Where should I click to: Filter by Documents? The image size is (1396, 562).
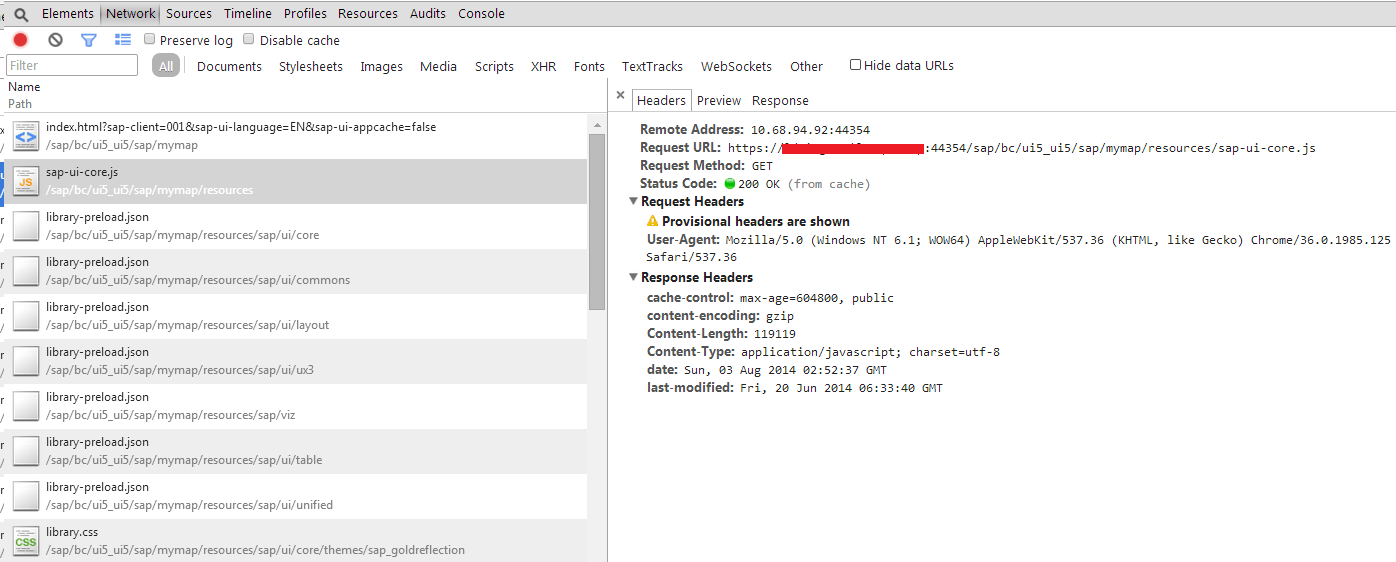click(x=229, y=67)
